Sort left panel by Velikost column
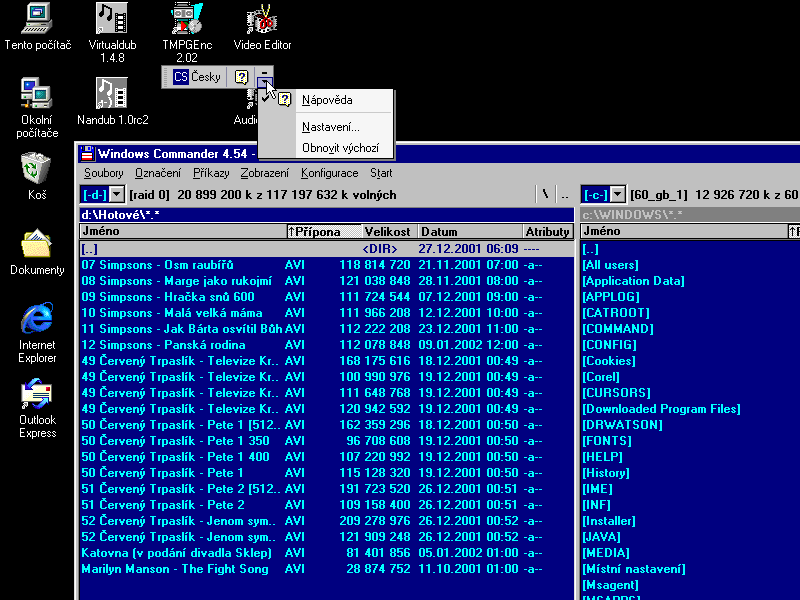800x600 pixels. tap(390, 231)
